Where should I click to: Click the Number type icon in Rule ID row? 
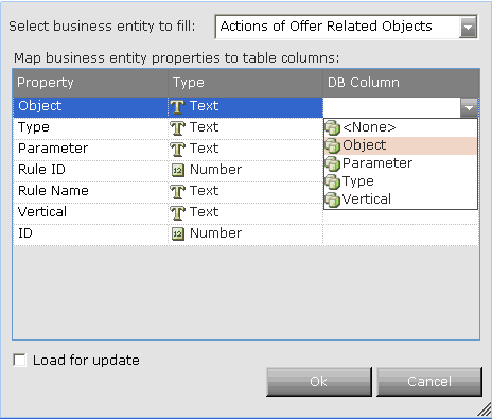178,170
